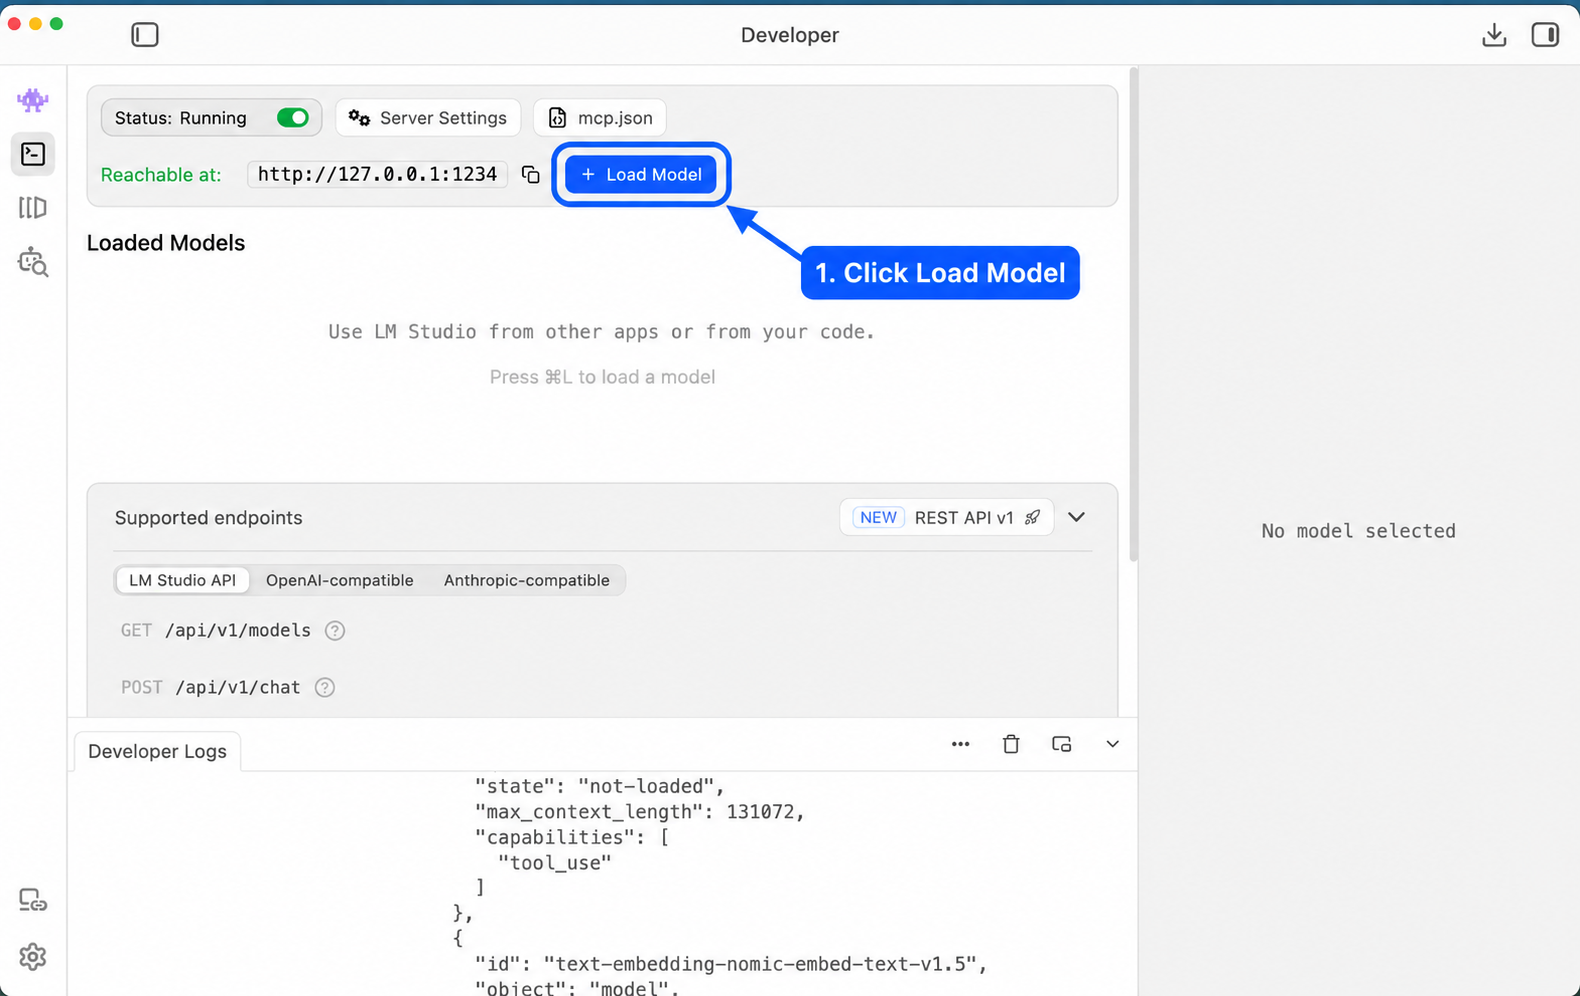
Task: Open My Models library sidebar icon
Action: [33, 208]
